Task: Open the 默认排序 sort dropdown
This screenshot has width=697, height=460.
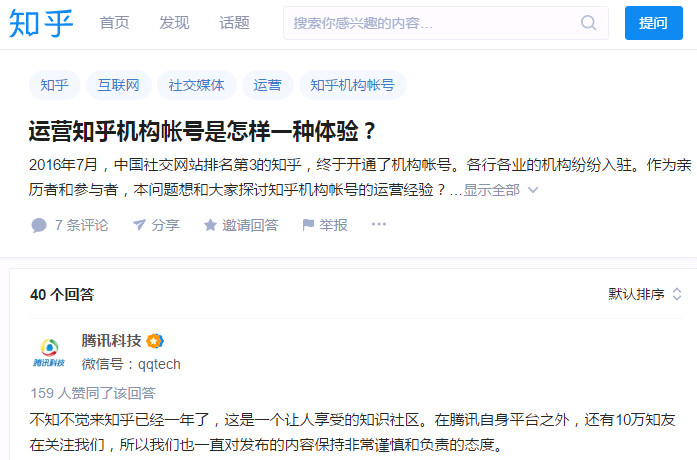Action: (645, 294)
